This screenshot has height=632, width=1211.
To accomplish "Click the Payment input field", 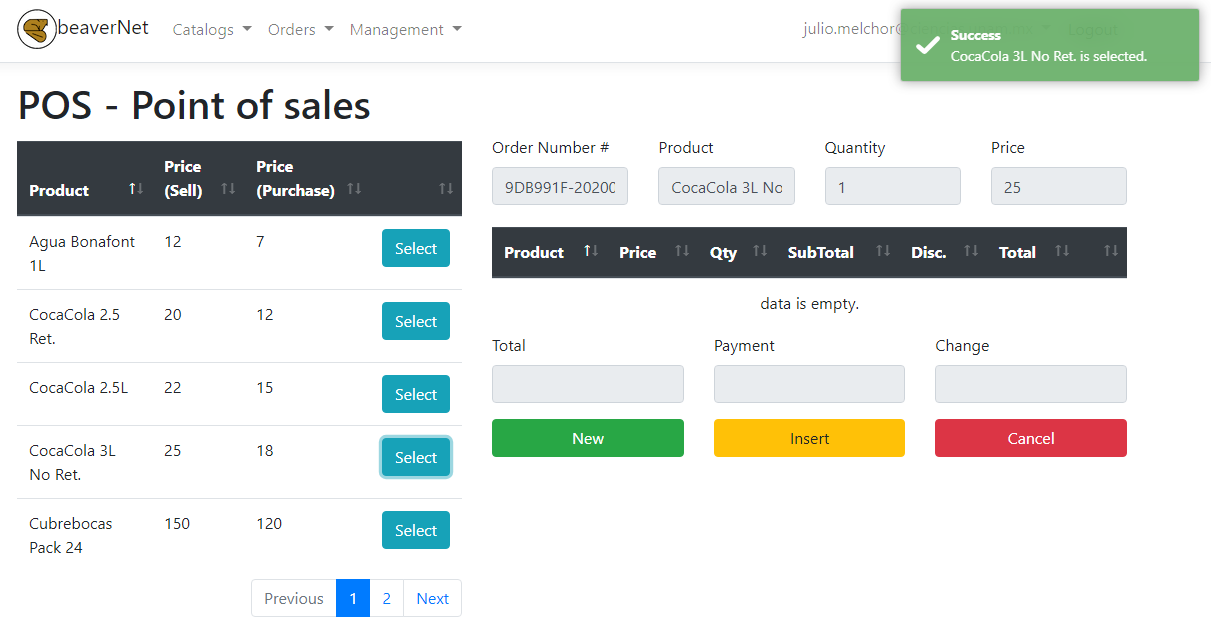I will tap(809, 384).
